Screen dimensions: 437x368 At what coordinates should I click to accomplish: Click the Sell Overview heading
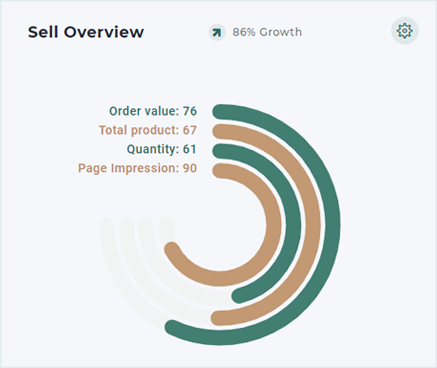pos(86,32)
